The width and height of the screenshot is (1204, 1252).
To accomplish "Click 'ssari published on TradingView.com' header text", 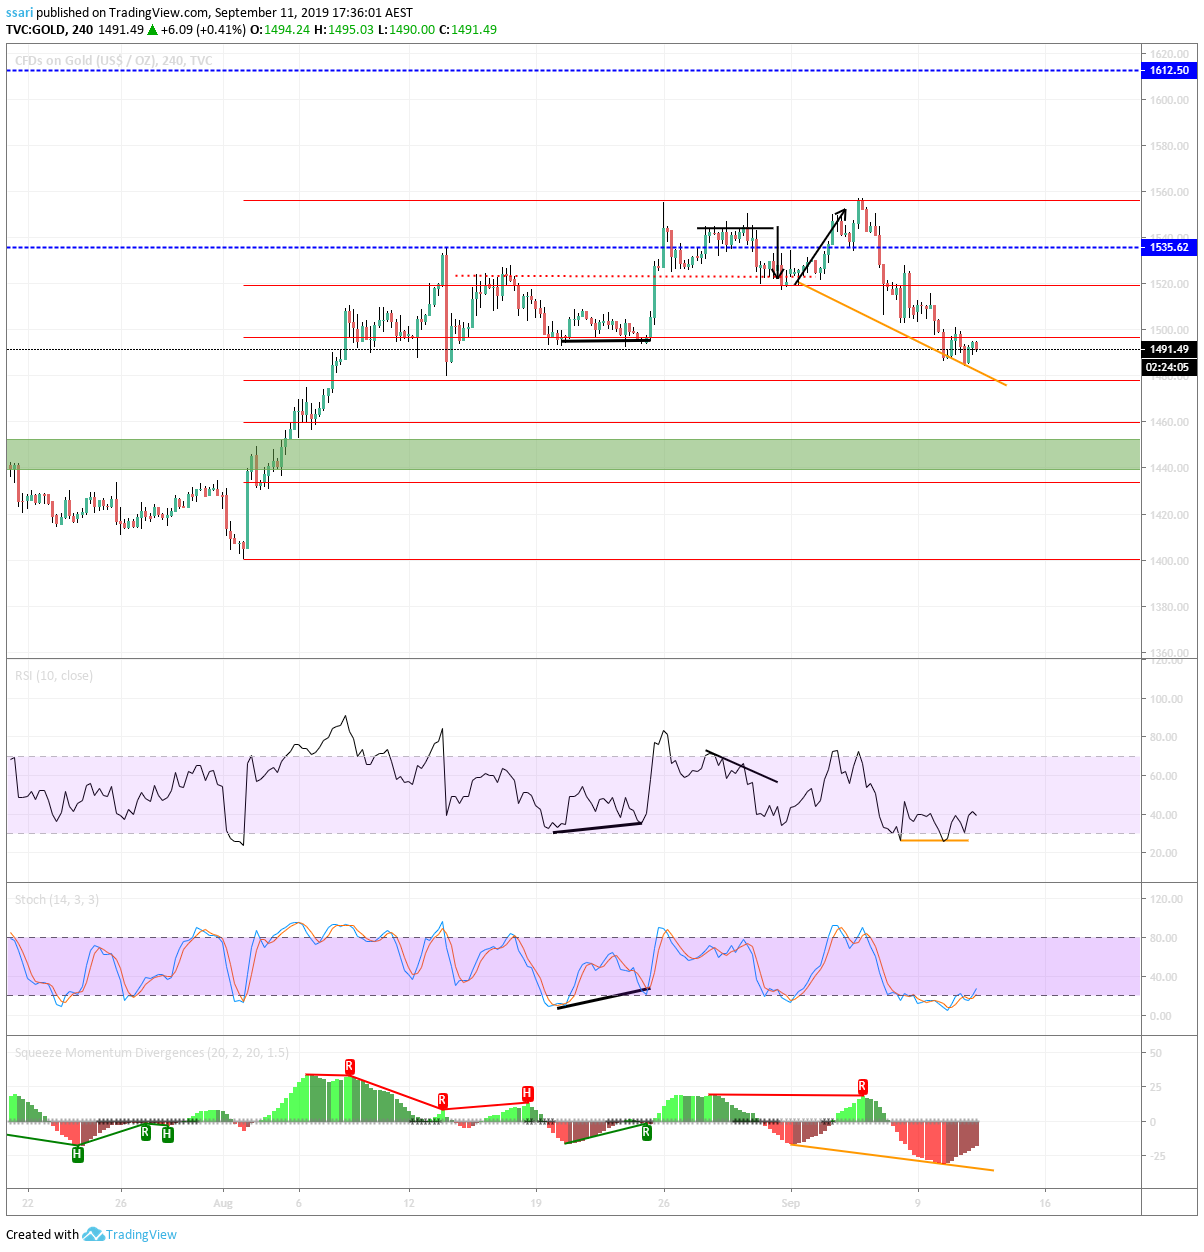I will coord(108,13).
